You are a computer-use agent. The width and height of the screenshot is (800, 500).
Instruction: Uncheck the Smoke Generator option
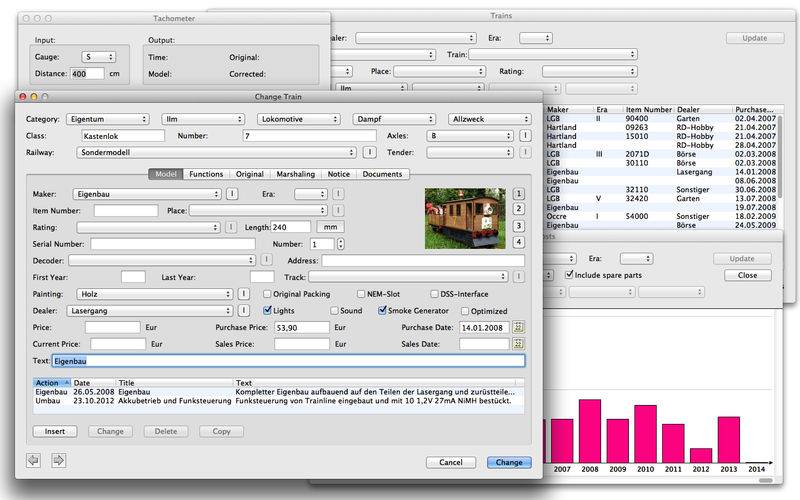pyautogui.click(x=381, y=311)
